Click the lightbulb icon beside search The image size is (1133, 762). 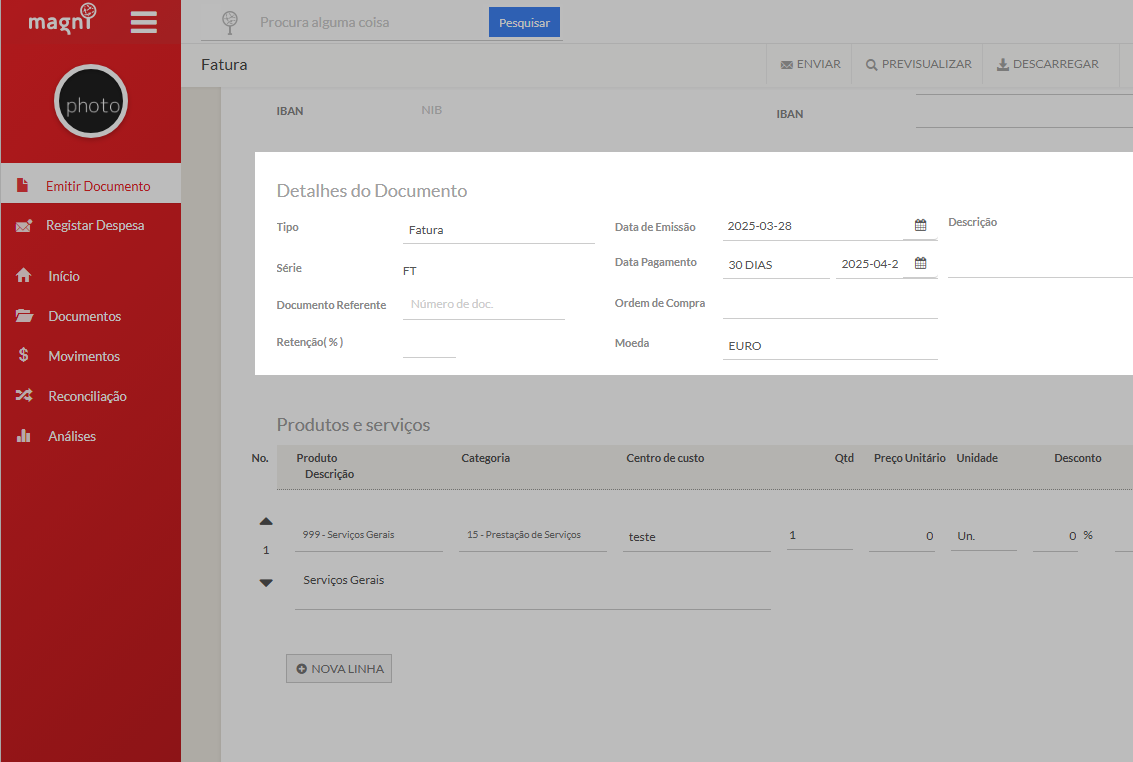[x=230, y=21]
